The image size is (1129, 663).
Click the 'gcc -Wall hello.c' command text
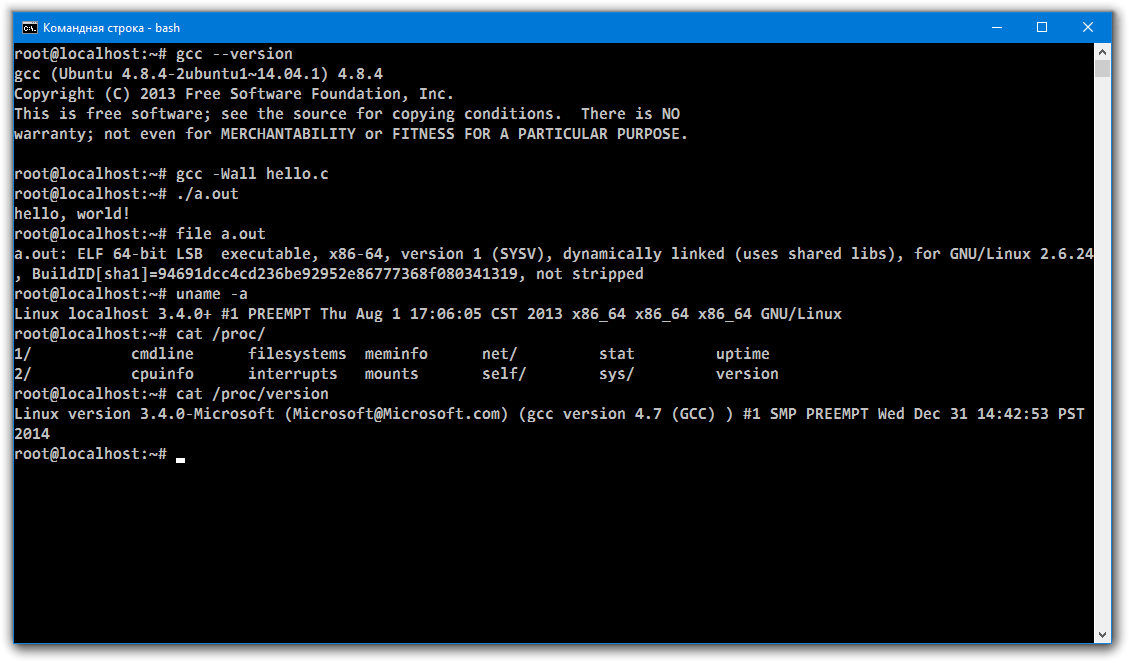click(x=252, y=174)
